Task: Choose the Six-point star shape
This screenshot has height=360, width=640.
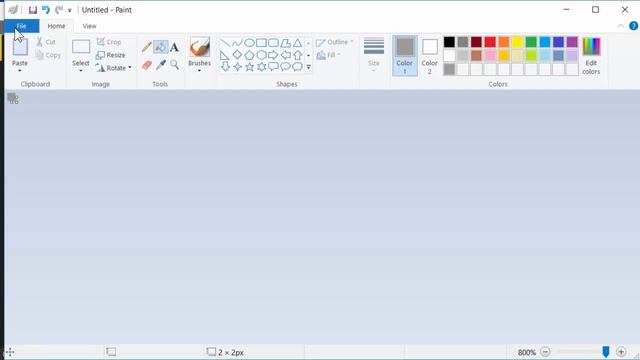Action: click(262, 67)
